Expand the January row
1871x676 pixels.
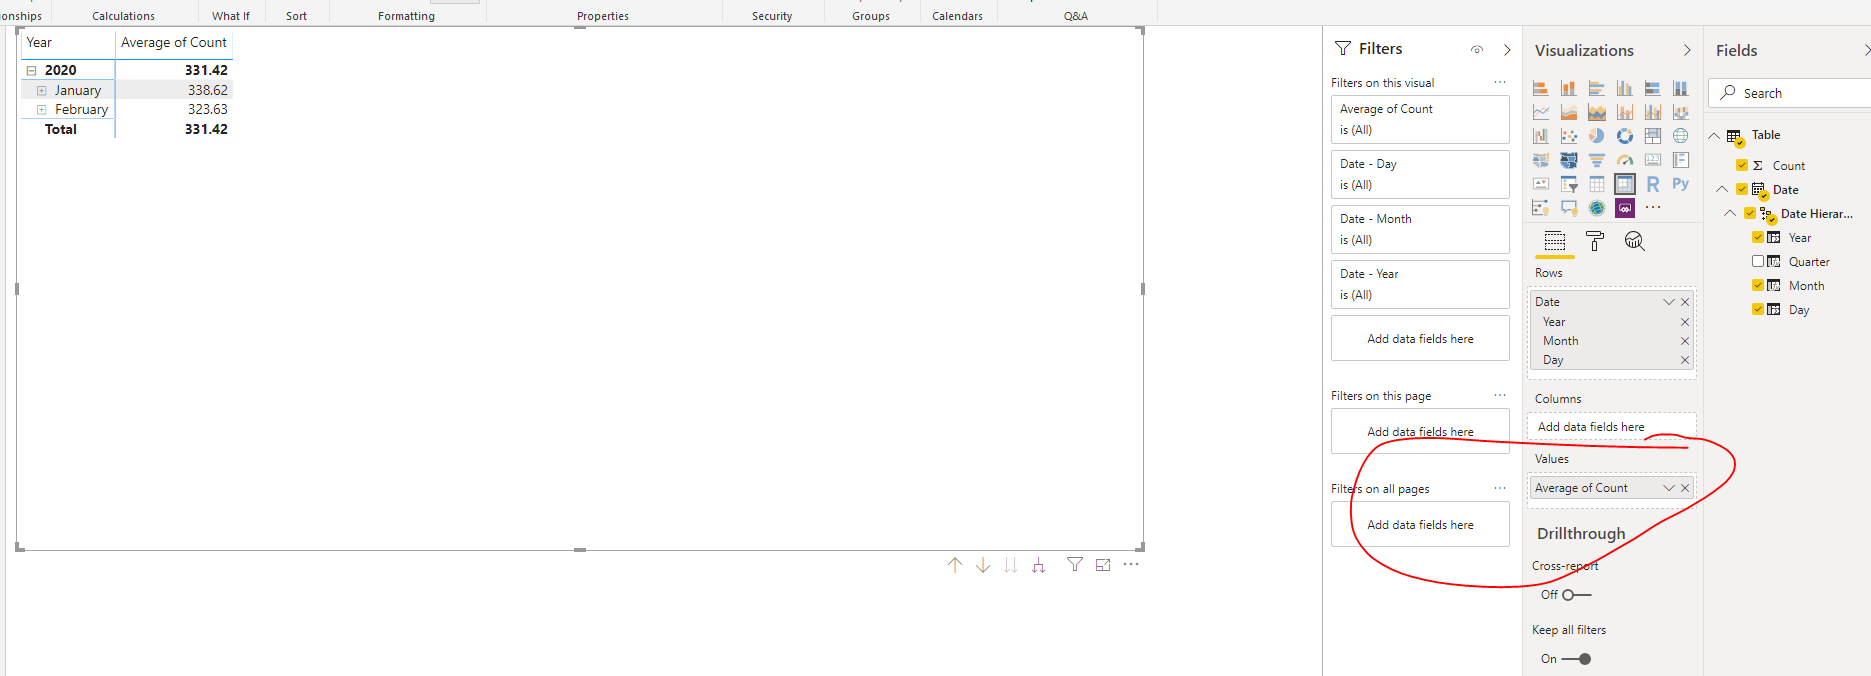pyautogui.click(x=41, y=90)
